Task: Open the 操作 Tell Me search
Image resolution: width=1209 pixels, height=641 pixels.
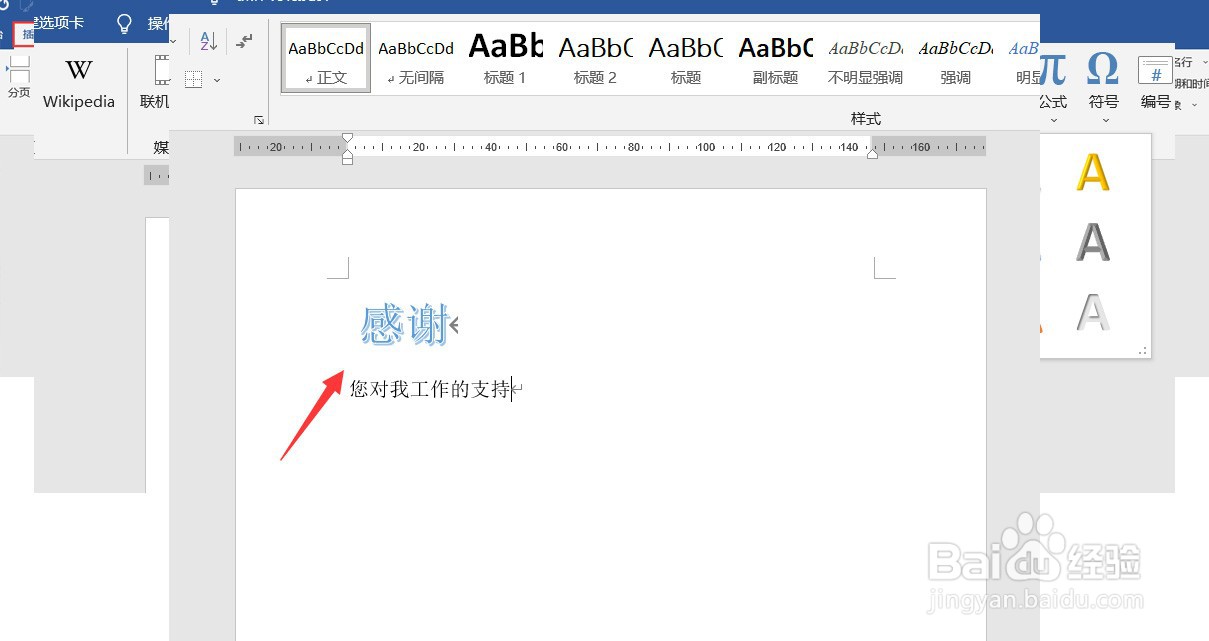Action: coord(140,23)
